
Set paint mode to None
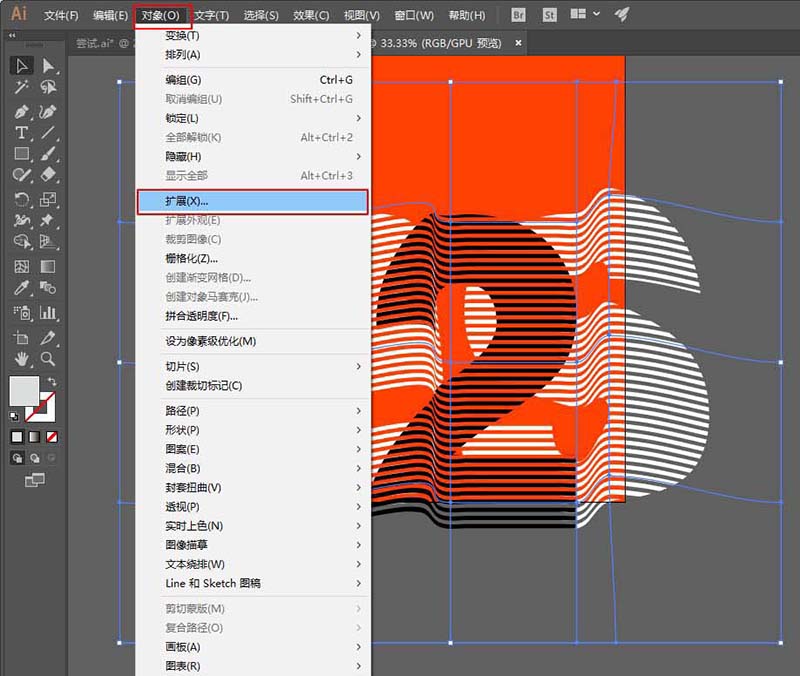pos(52,437)
